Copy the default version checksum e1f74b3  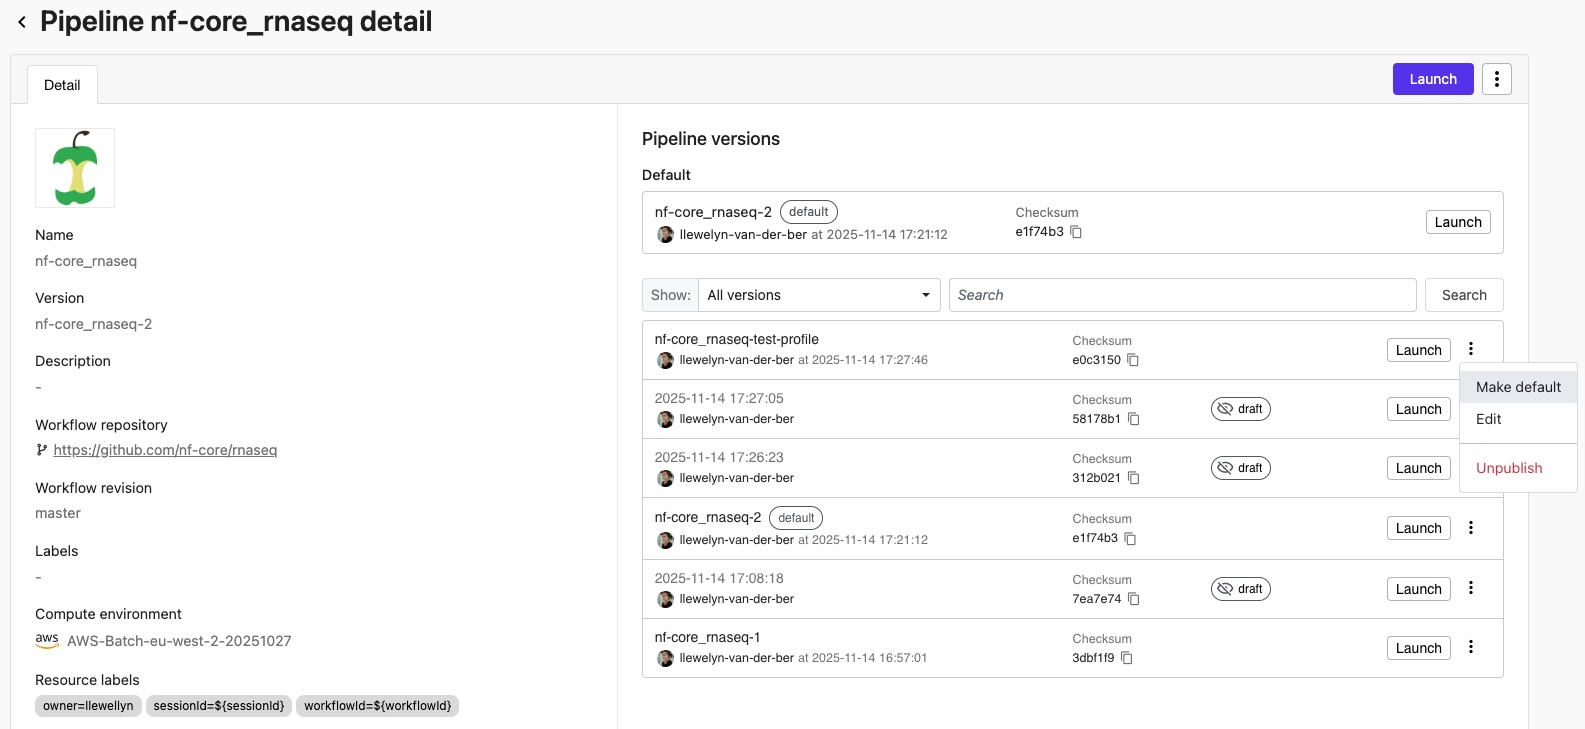(1076, 232)
